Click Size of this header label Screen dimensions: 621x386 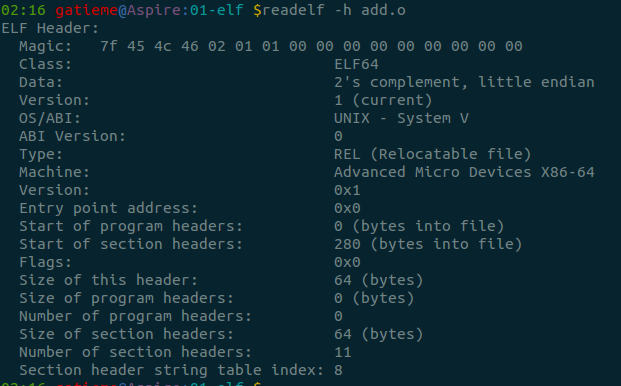tap(108, 280)
